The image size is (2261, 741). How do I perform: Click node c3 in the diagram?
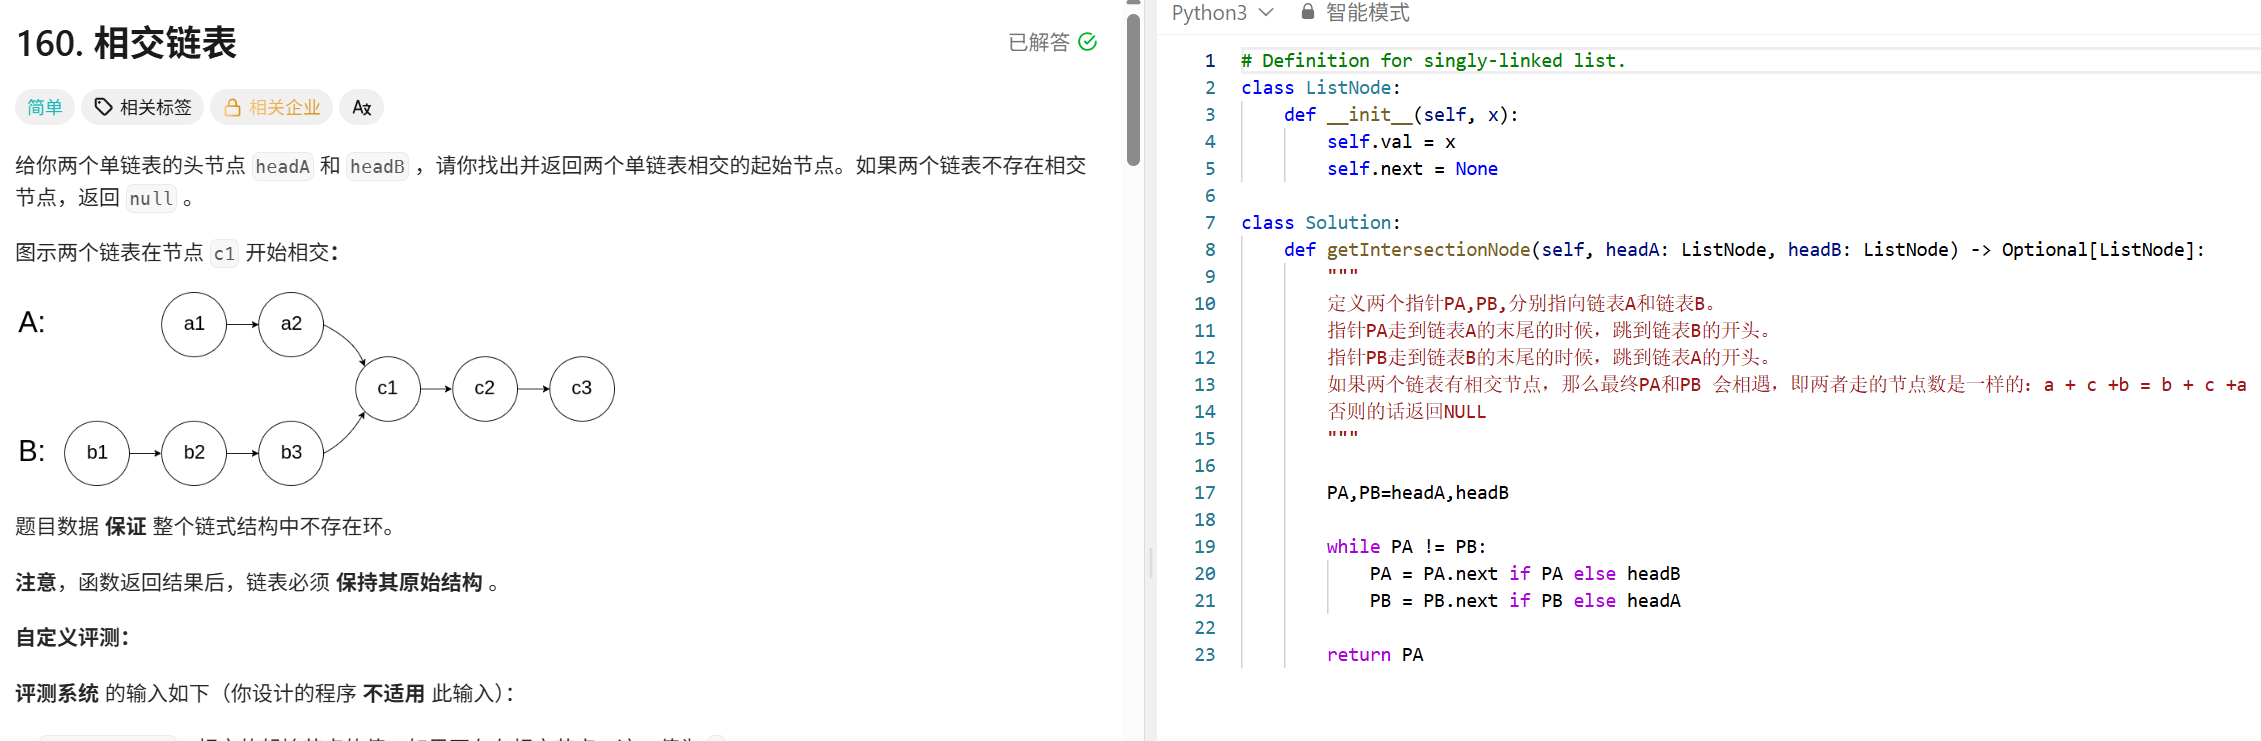coord(582,388)
